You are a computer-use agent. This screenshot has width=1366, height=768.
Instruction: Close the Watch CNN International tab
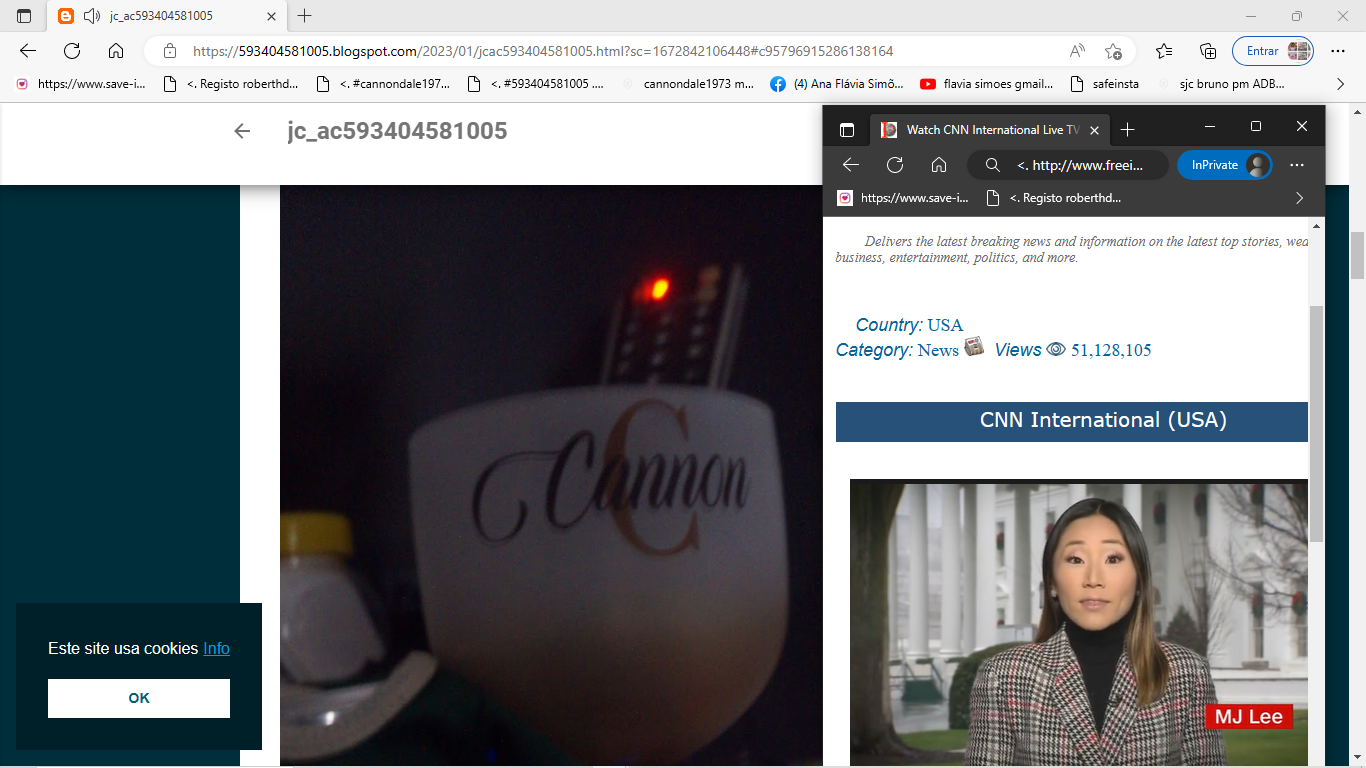tap(1094, 130)
